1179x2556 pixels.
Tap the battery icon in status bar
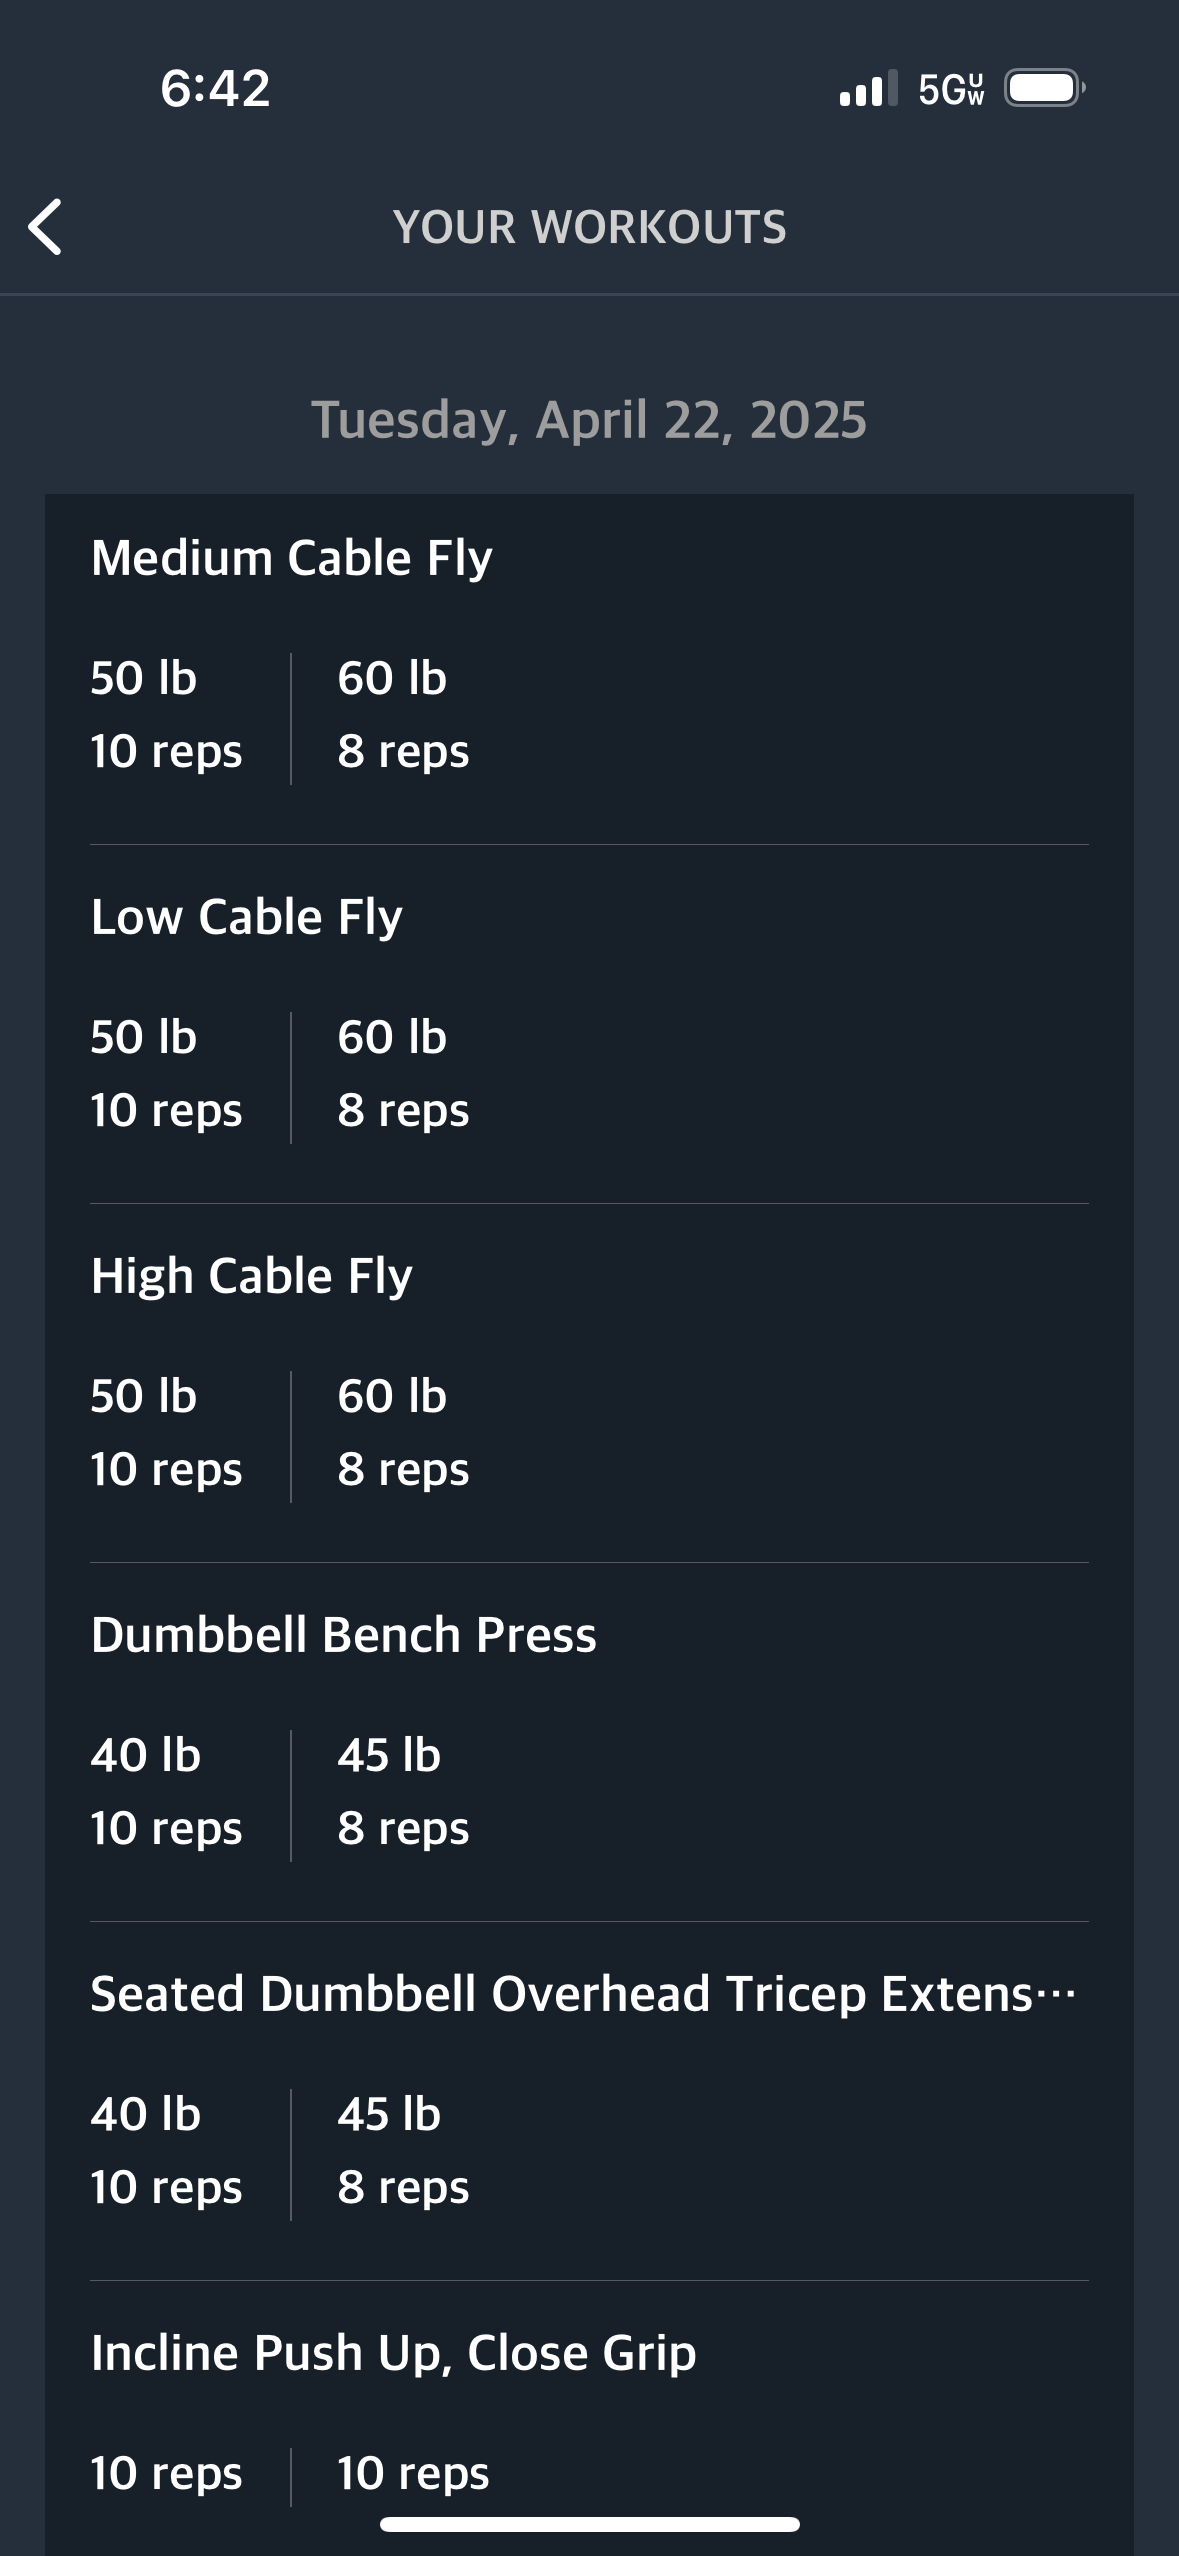(1044, 88)
